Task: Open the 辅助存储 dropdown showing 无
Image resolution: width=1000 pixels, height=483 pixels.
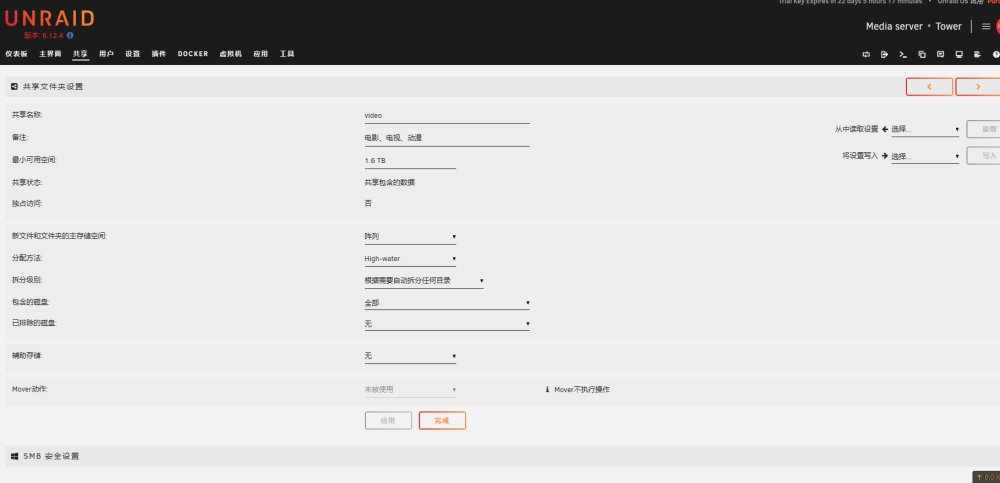Action: click(x=410, y=356)
